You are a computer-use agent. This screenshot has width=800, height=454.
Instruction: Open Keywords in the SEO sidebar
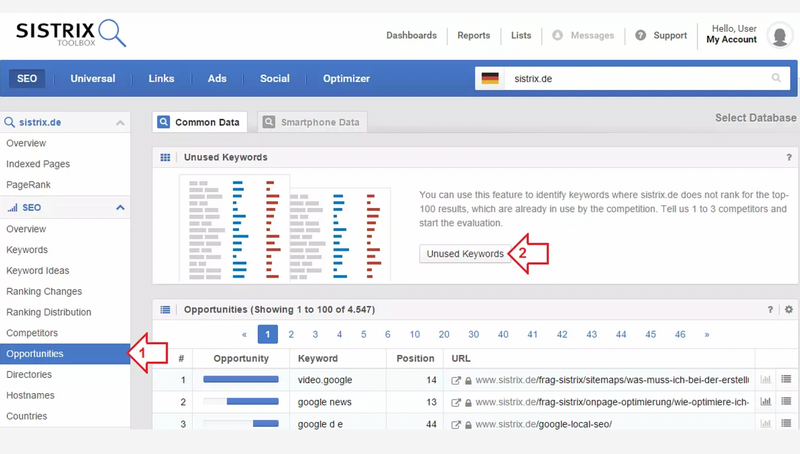(27, 249)
